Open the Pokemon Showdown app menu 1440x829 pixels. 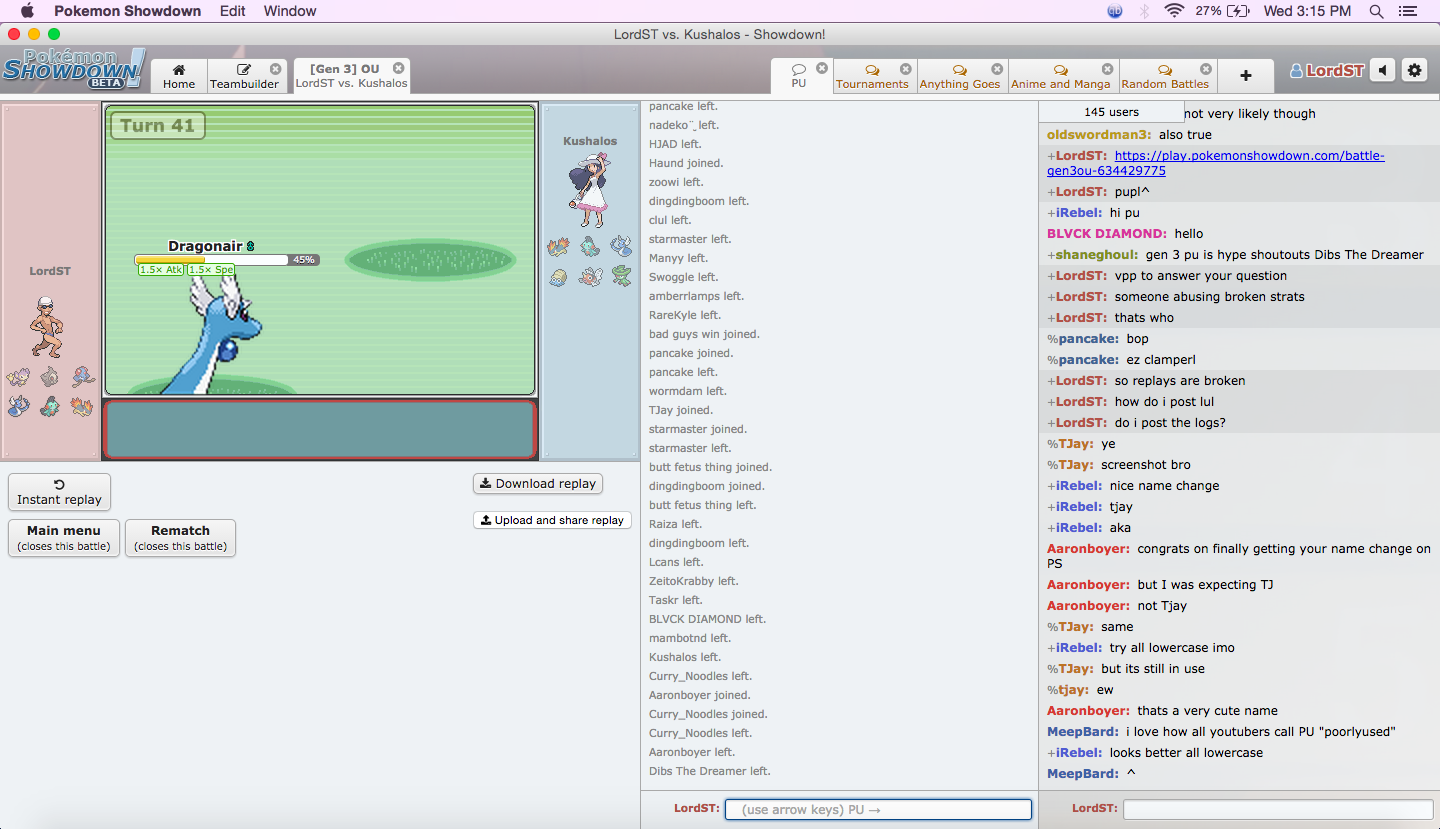(127, 11)
